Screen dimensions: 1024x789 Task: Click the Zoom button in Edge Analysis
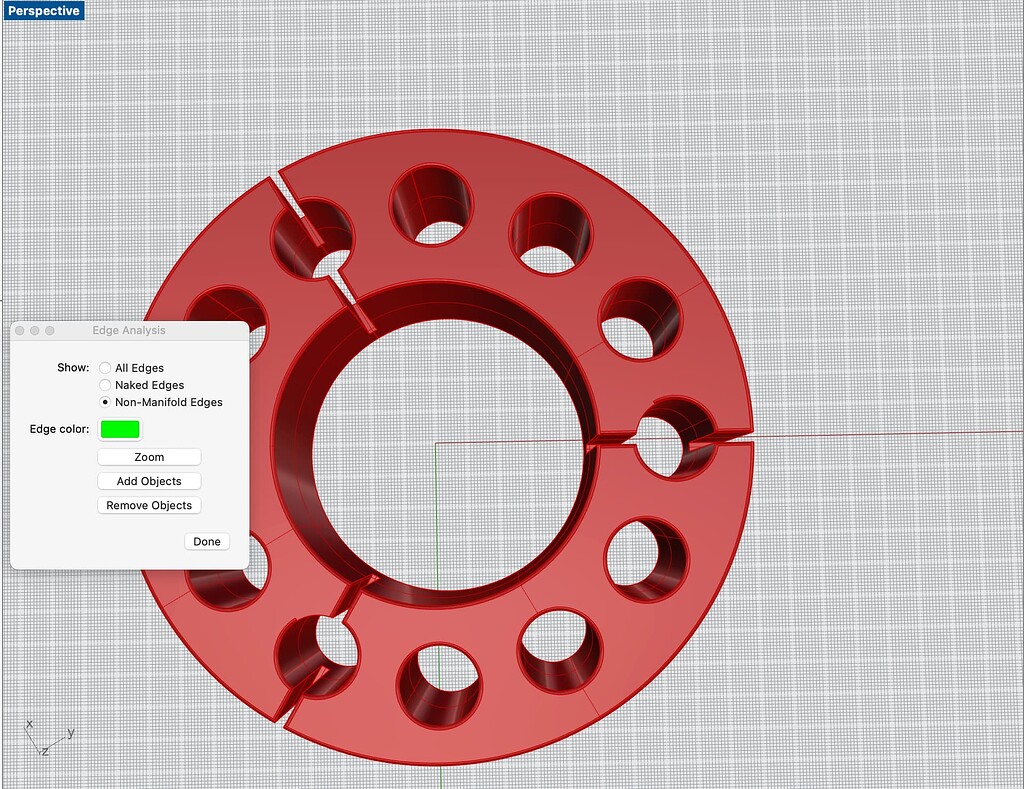tap(149, 457)
